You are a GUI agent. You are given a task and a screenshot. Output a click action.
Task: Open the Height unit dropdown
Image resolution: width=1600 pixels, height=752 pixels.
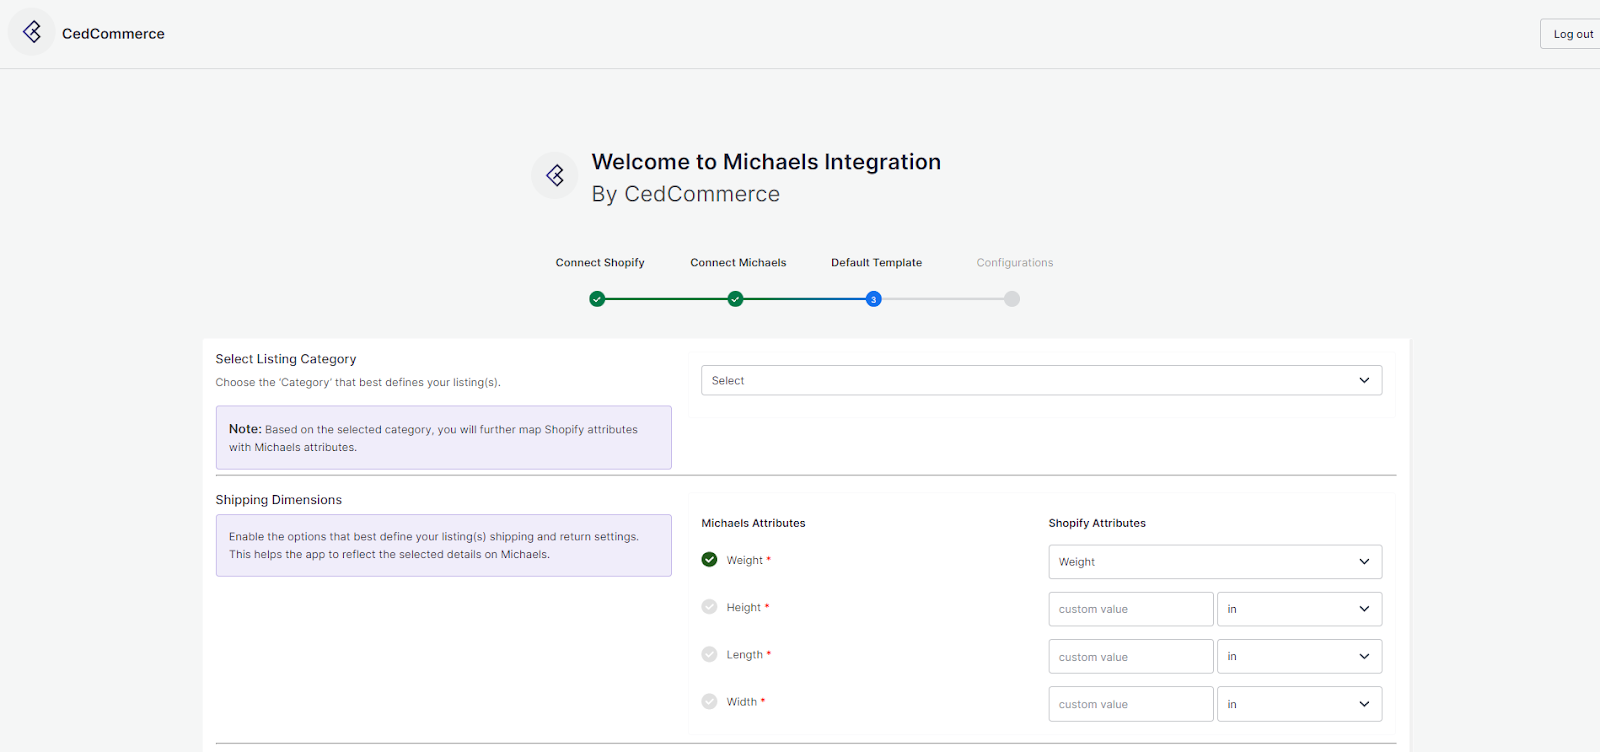[x=1298, y=609]
